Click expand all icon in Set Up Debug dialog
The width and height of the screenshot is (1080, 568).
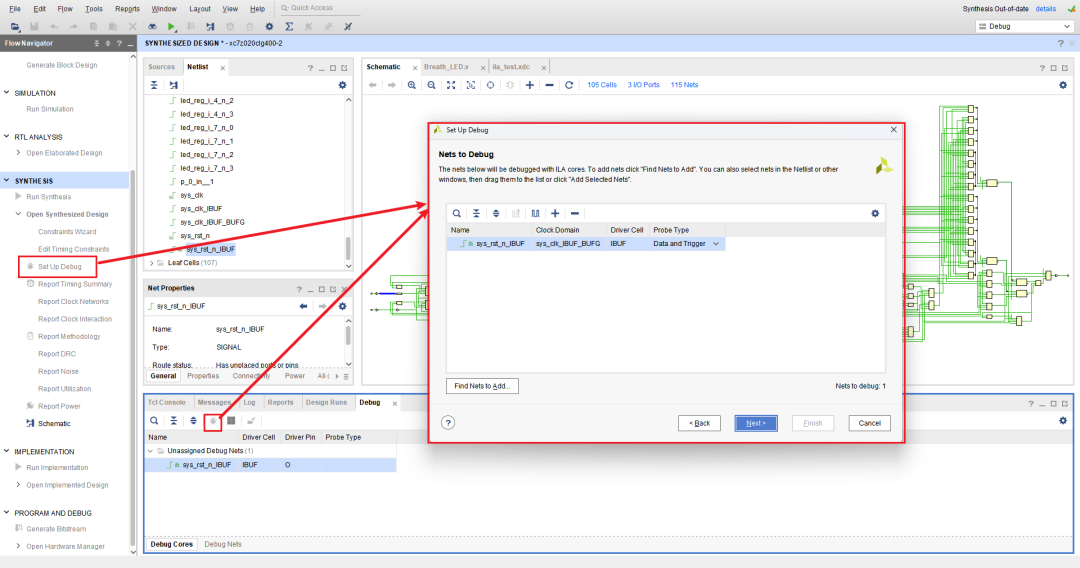tap(496, 213)
